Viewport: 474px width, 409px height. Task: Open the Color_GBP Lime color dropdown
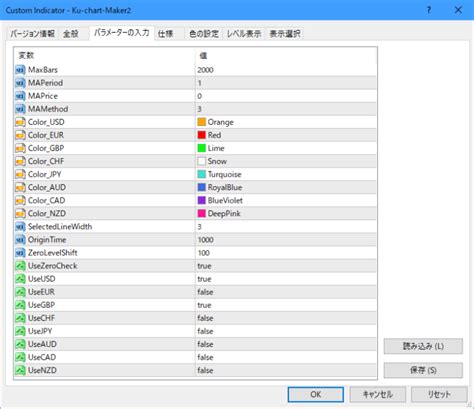[x=286, y=148]
